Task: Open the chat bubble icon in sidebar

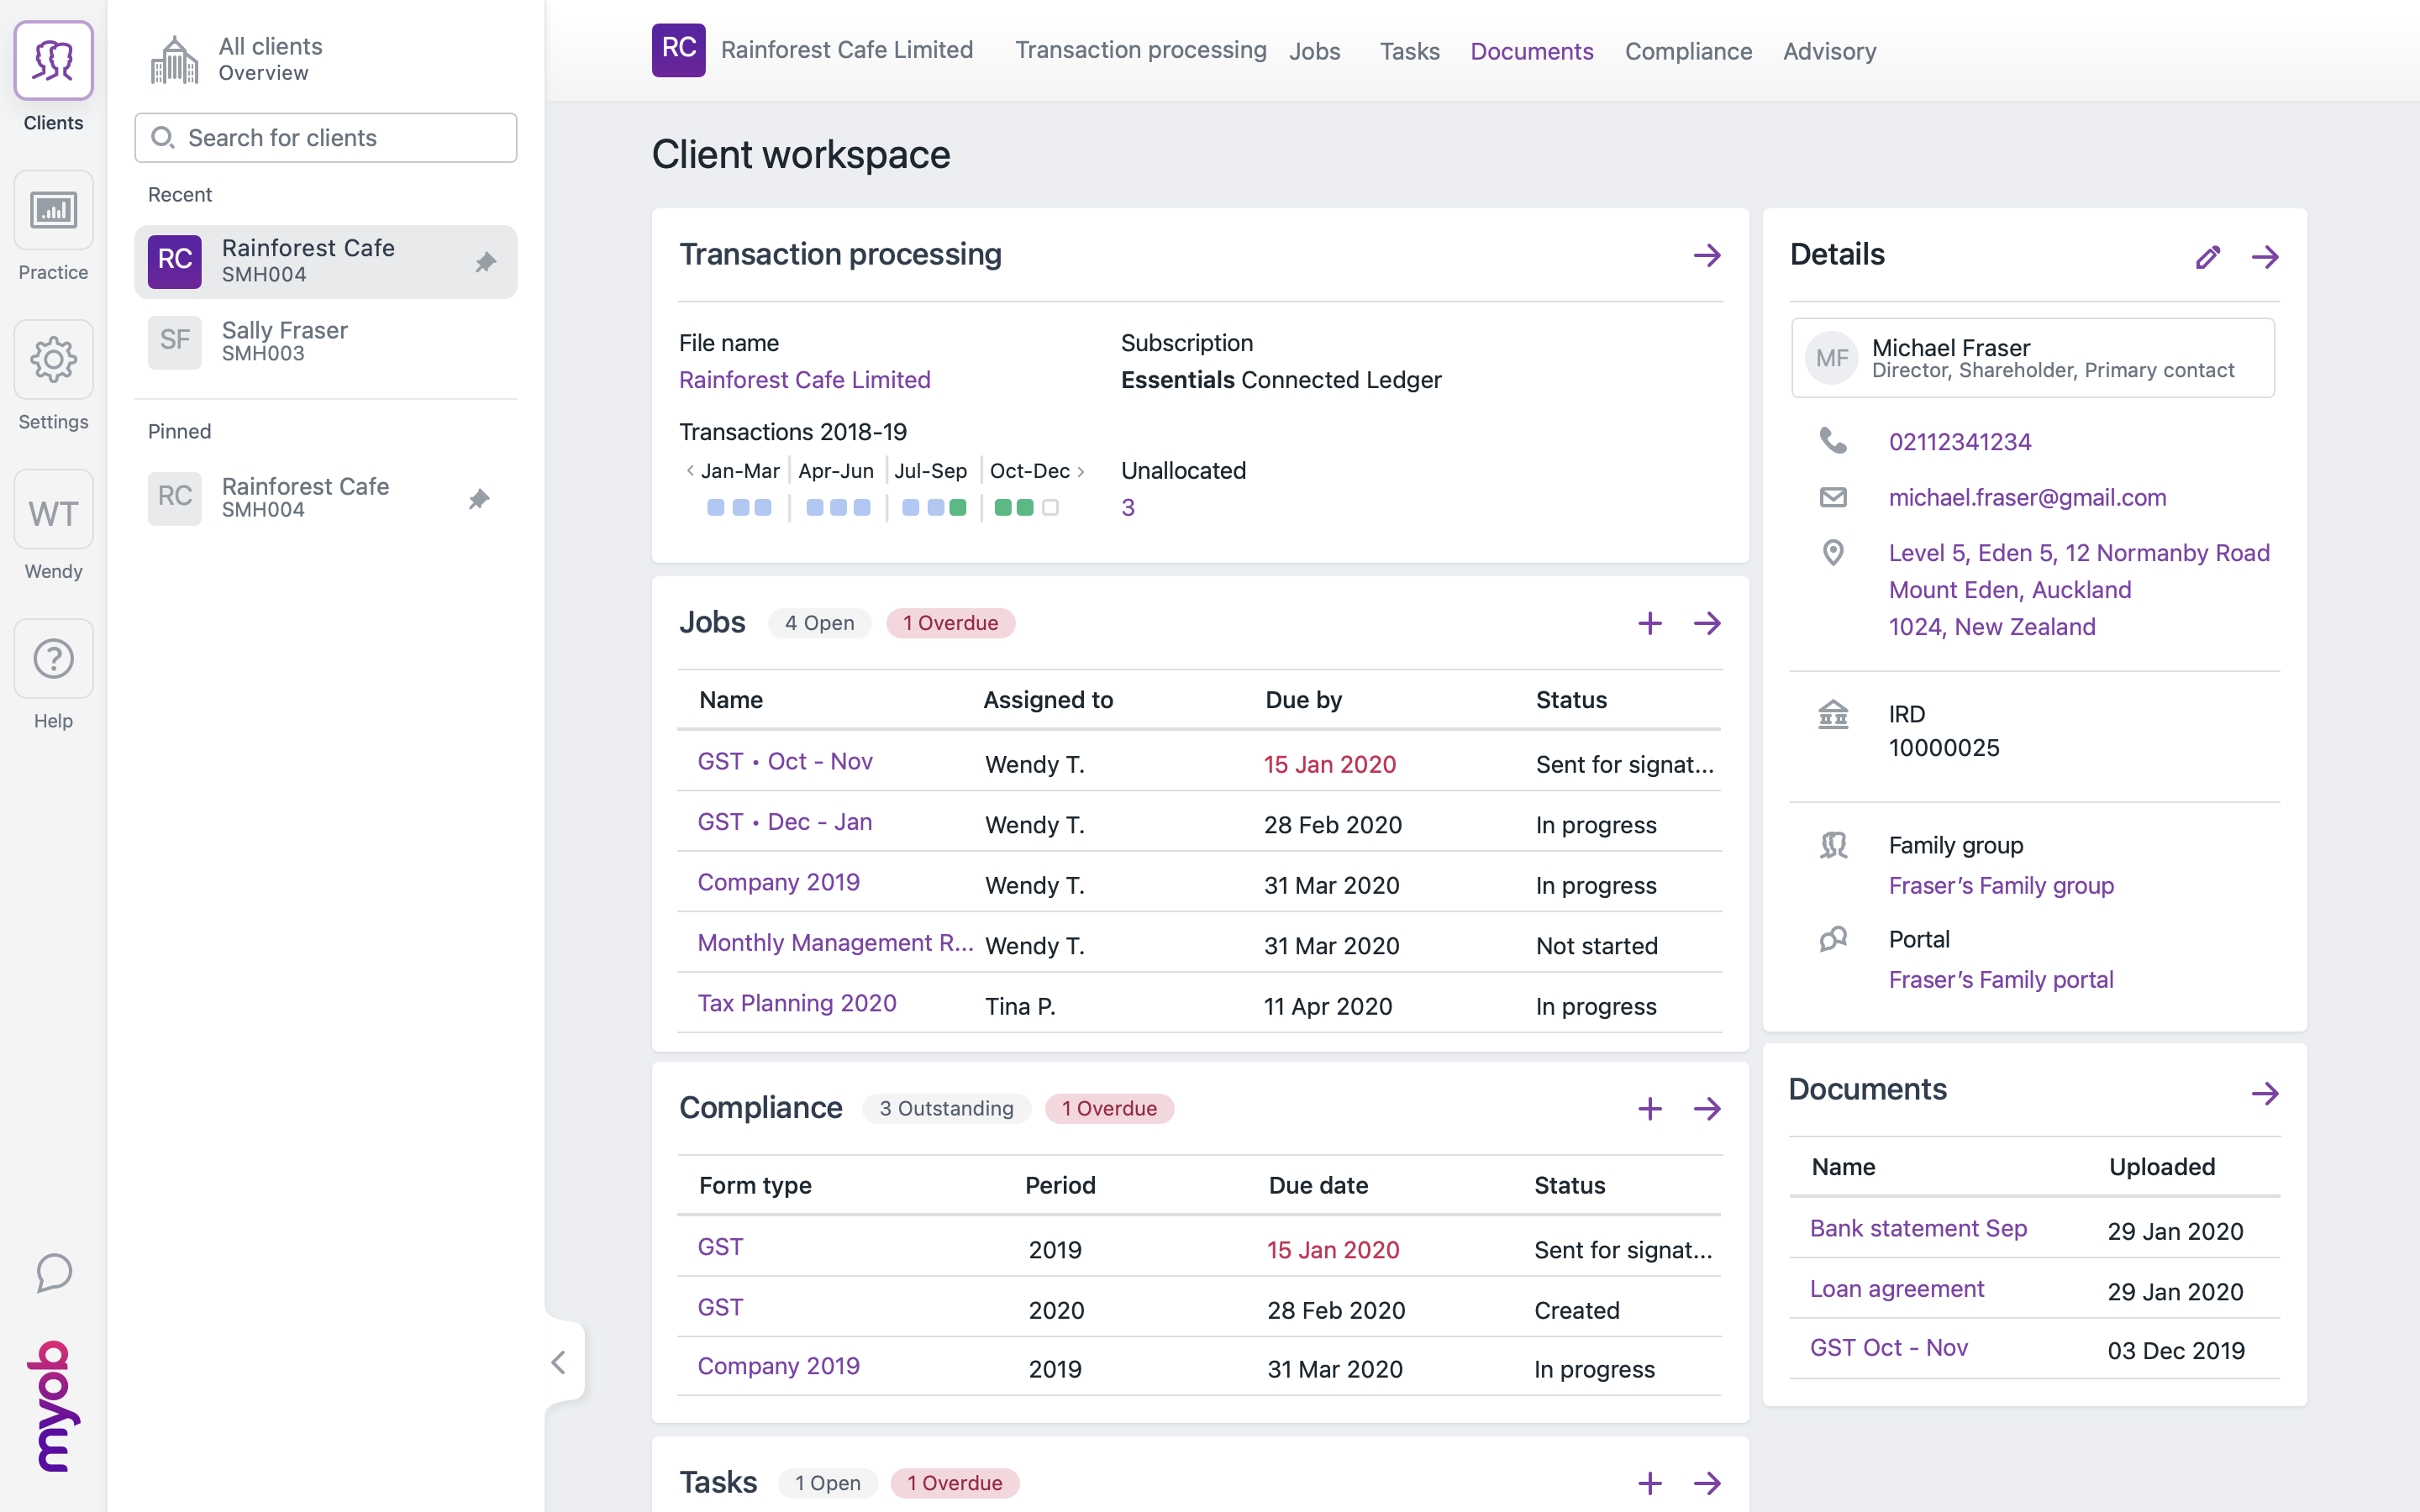Action: point(53,1272)
